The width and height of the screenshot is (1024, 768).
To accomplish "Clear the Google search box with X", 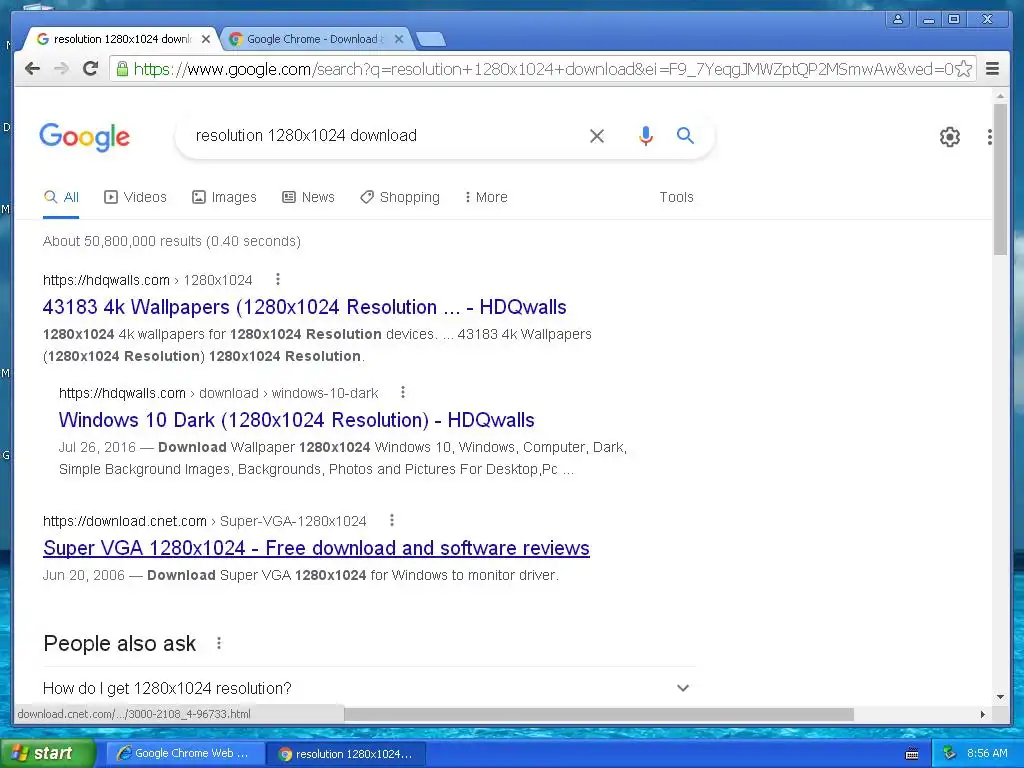I will click(x=596, y=136).
